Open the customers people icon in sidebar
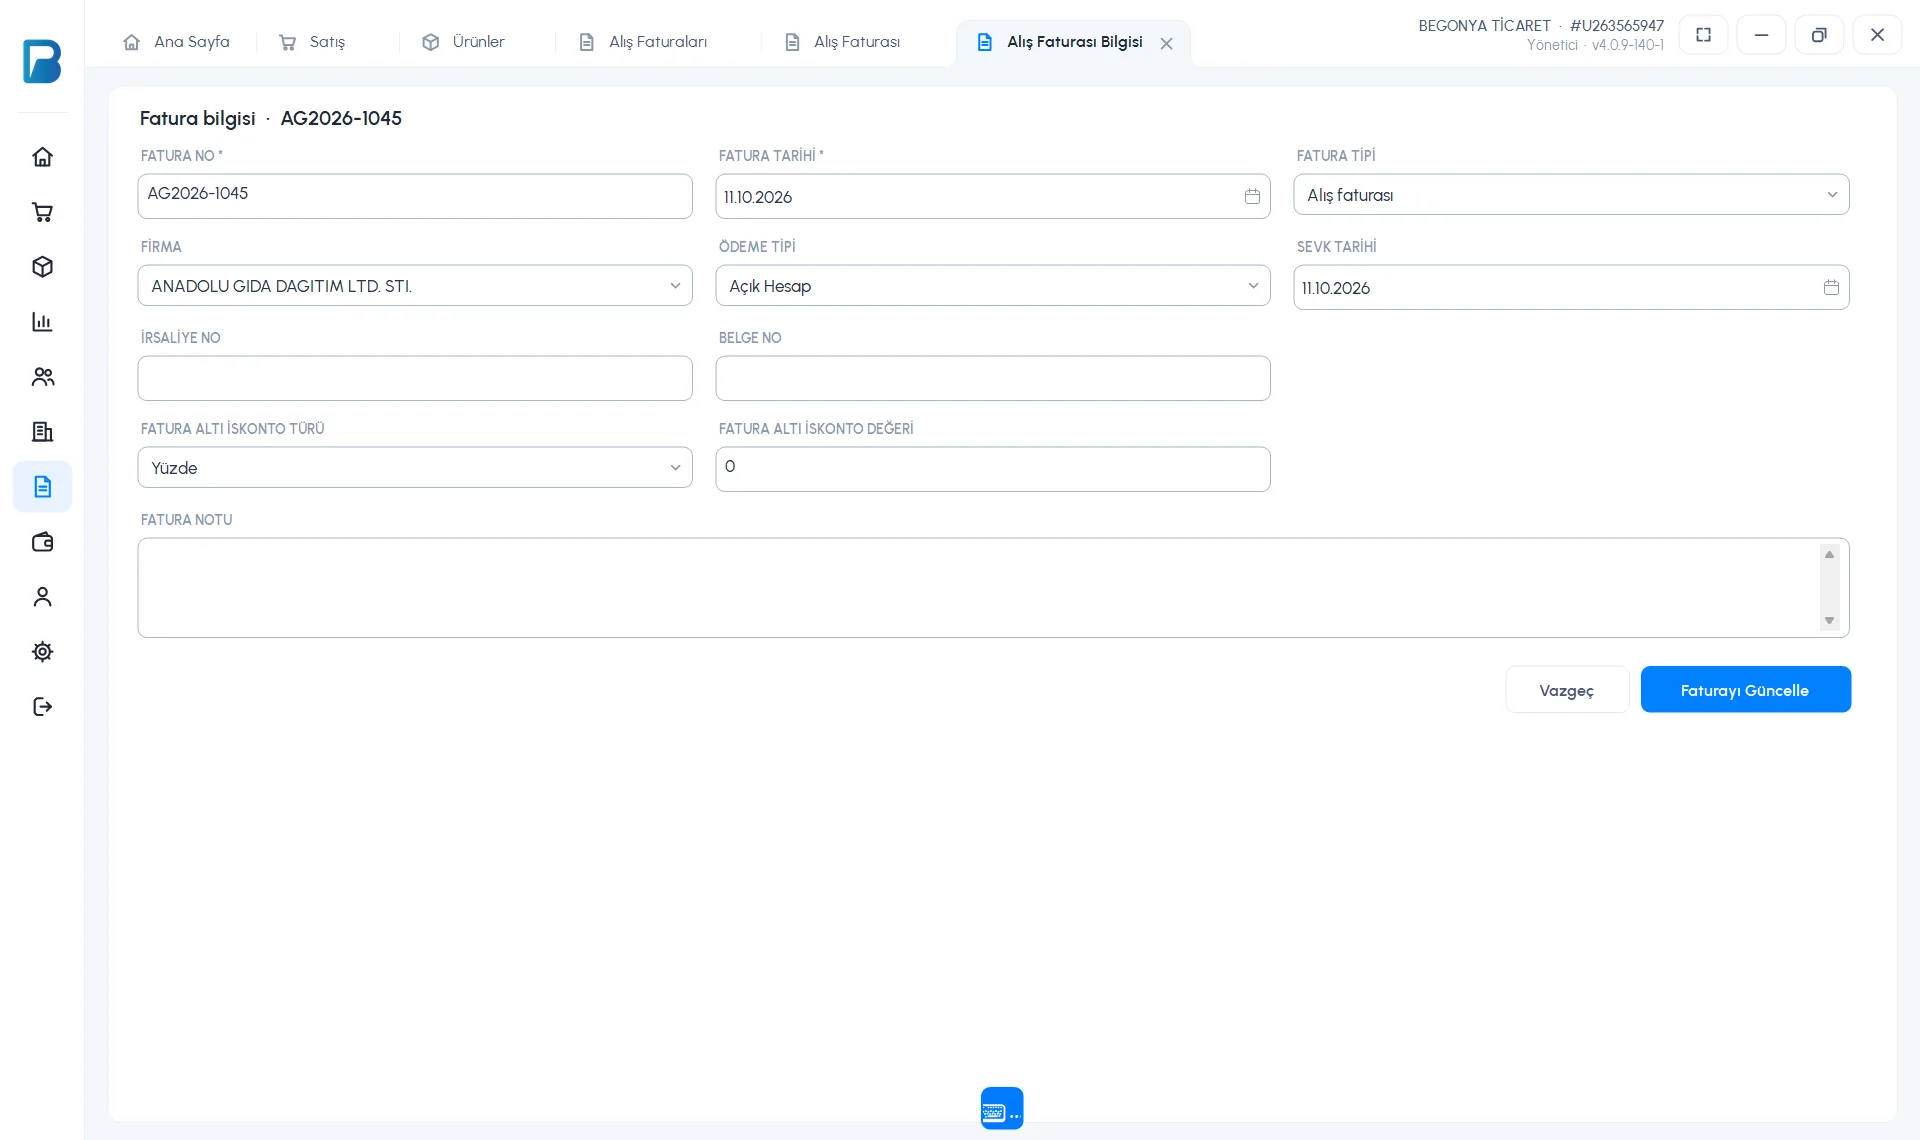Image resolution: width=1920 pixels, height=1140 pixels. pyautogui.click(x=42, y=377)
